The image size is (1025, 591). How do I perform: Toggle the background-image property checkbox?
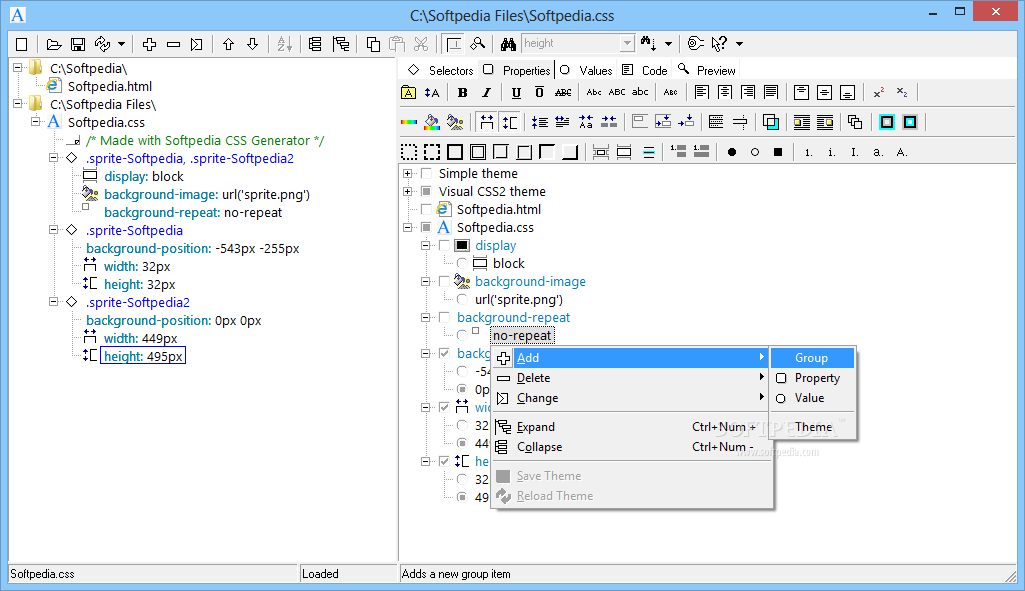[445, 281]
